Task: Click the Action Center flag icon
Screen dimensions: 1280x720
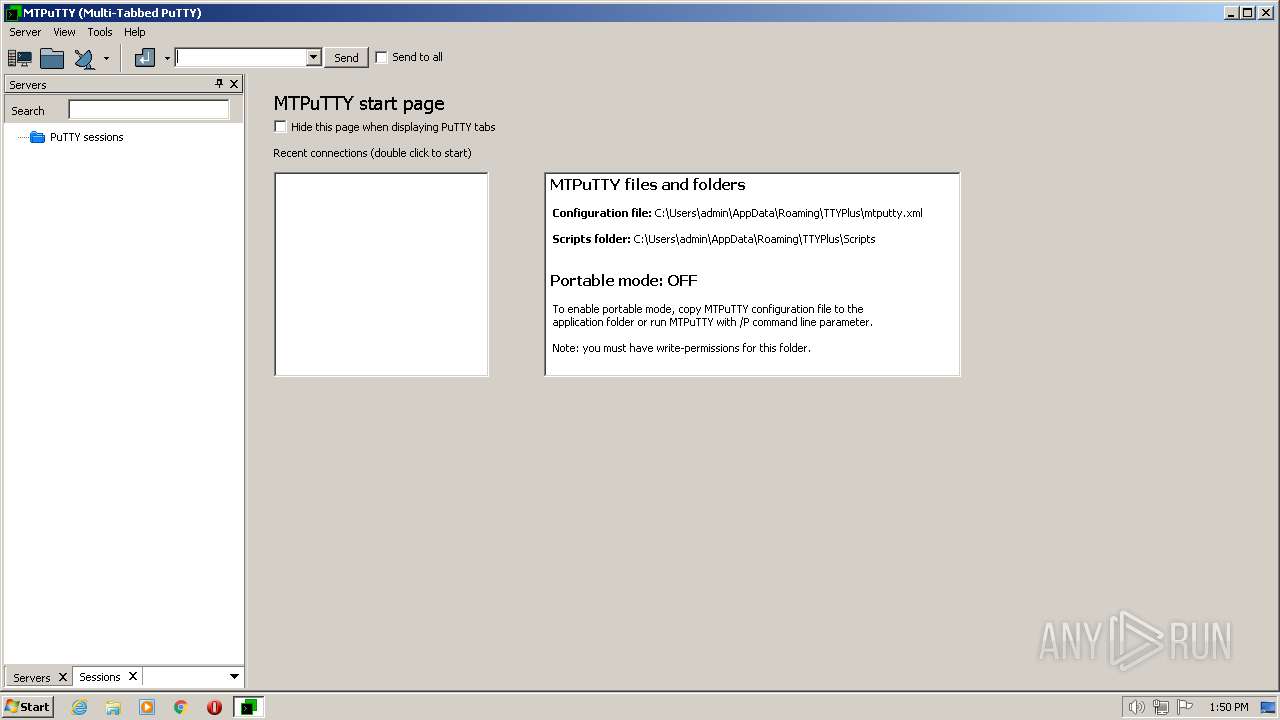Action: 1185,707
